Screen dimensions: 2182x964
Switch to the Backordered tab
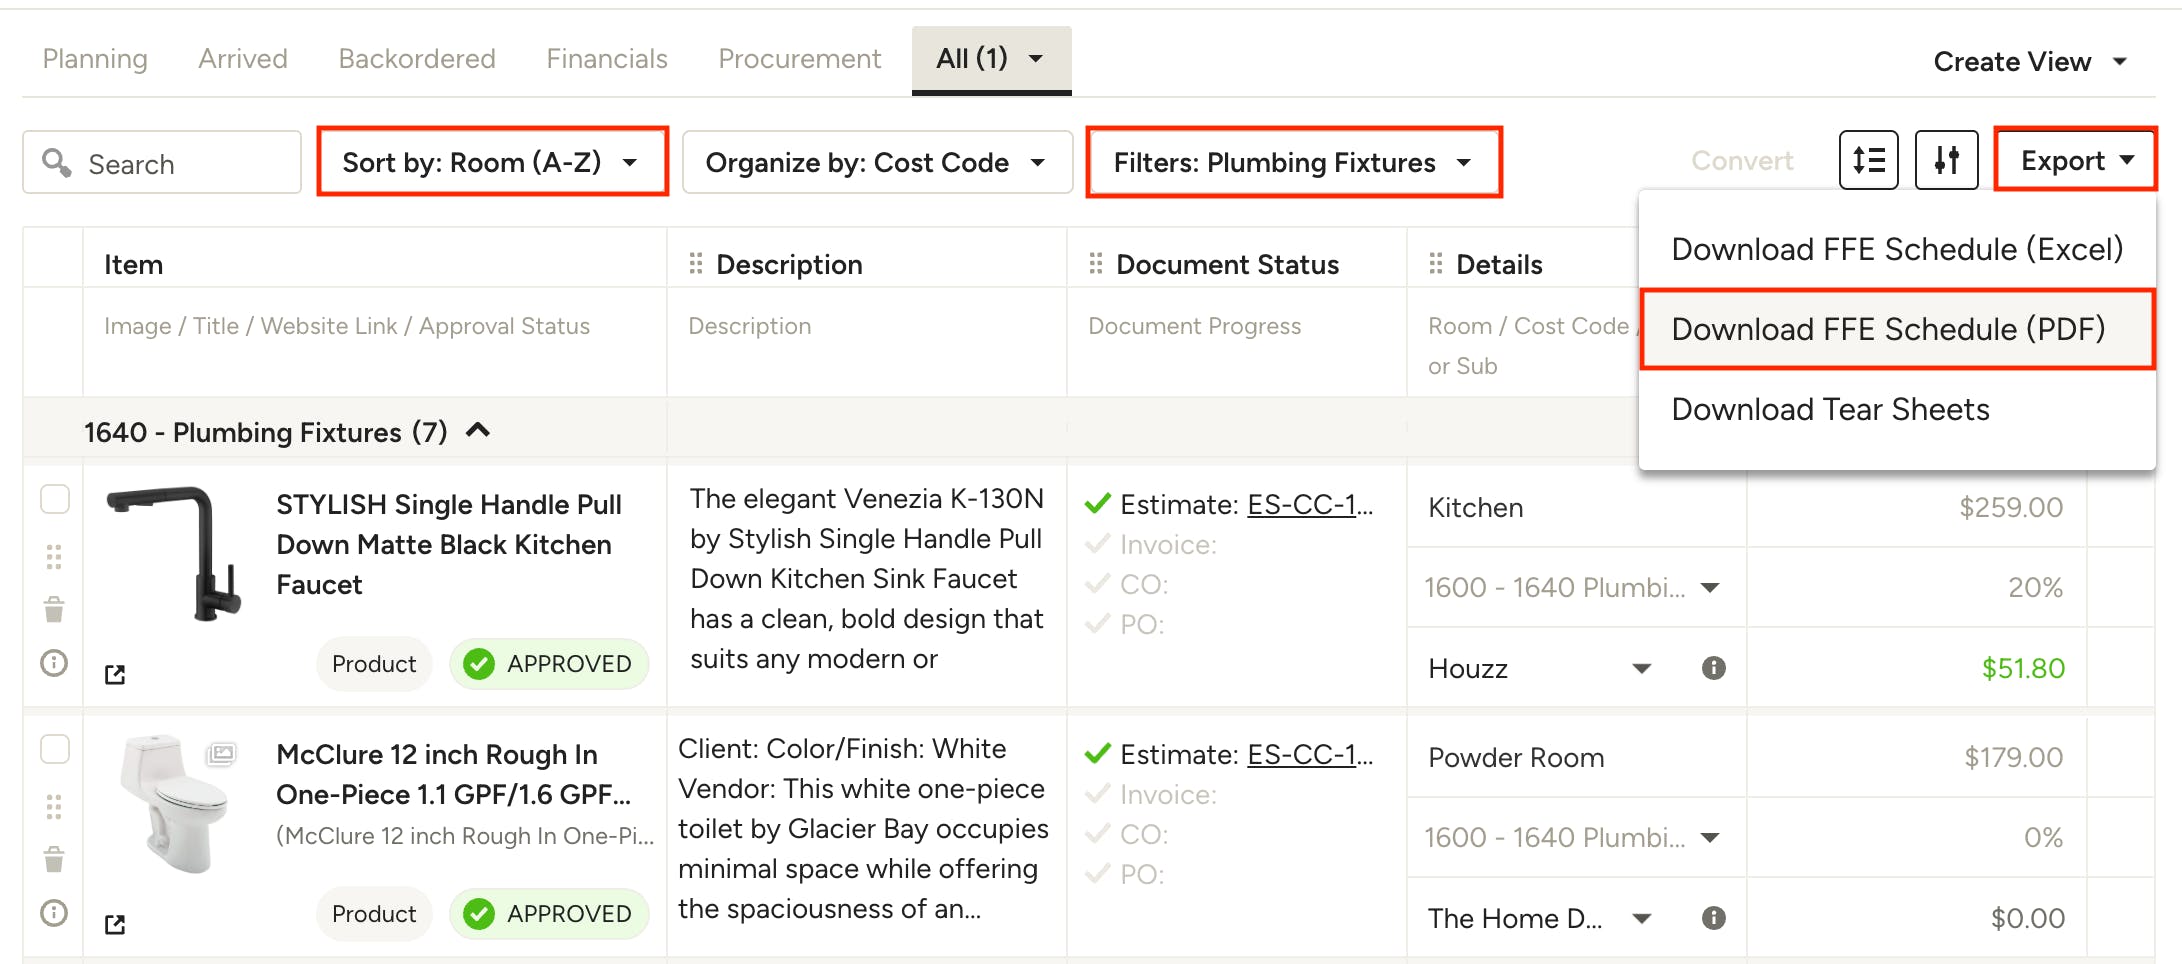click(x=417, y=59)
